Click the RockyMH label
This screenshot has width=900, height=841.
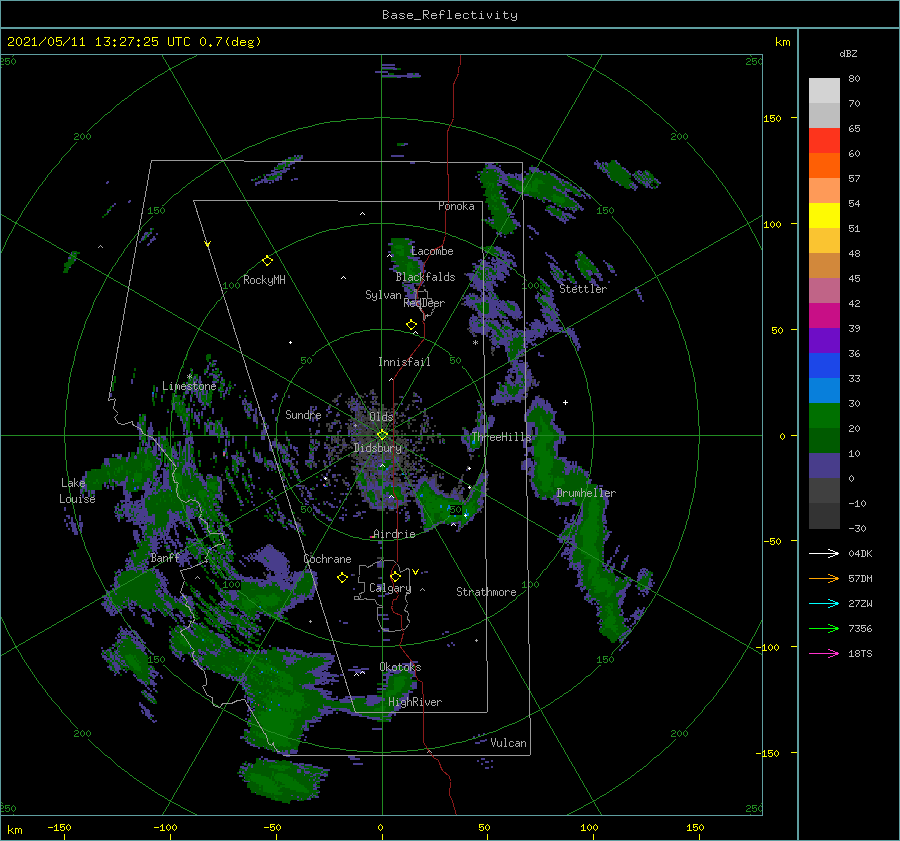(x=264, y=280)
